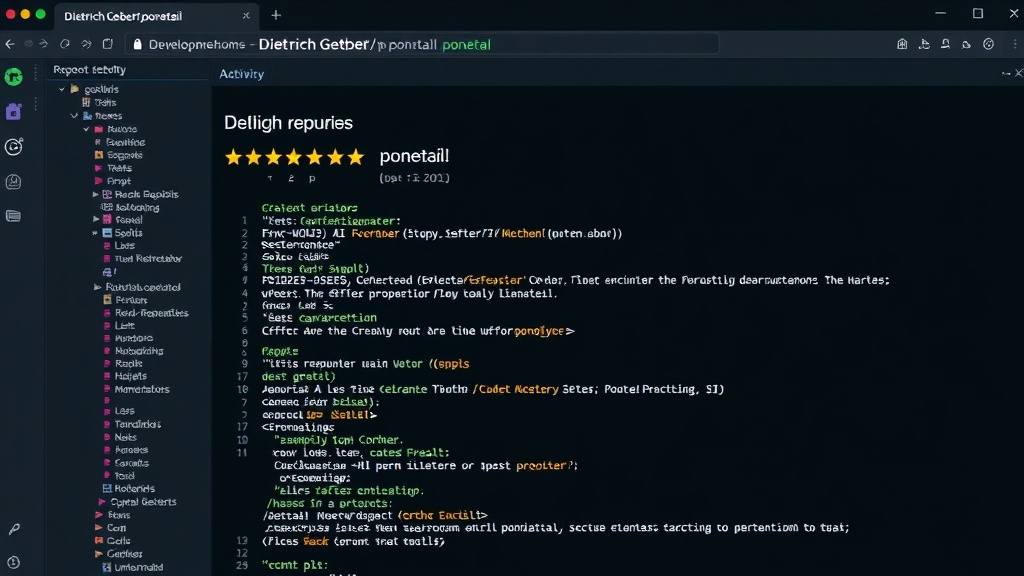1024x576 pixels.
Task: Close the Activity panel with the X
Action: tap(1018, 73)
